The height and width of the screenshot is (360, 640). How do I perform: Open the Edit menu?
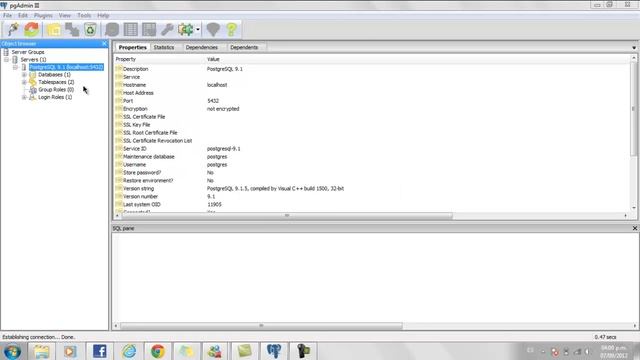click(x=22, y=15)
